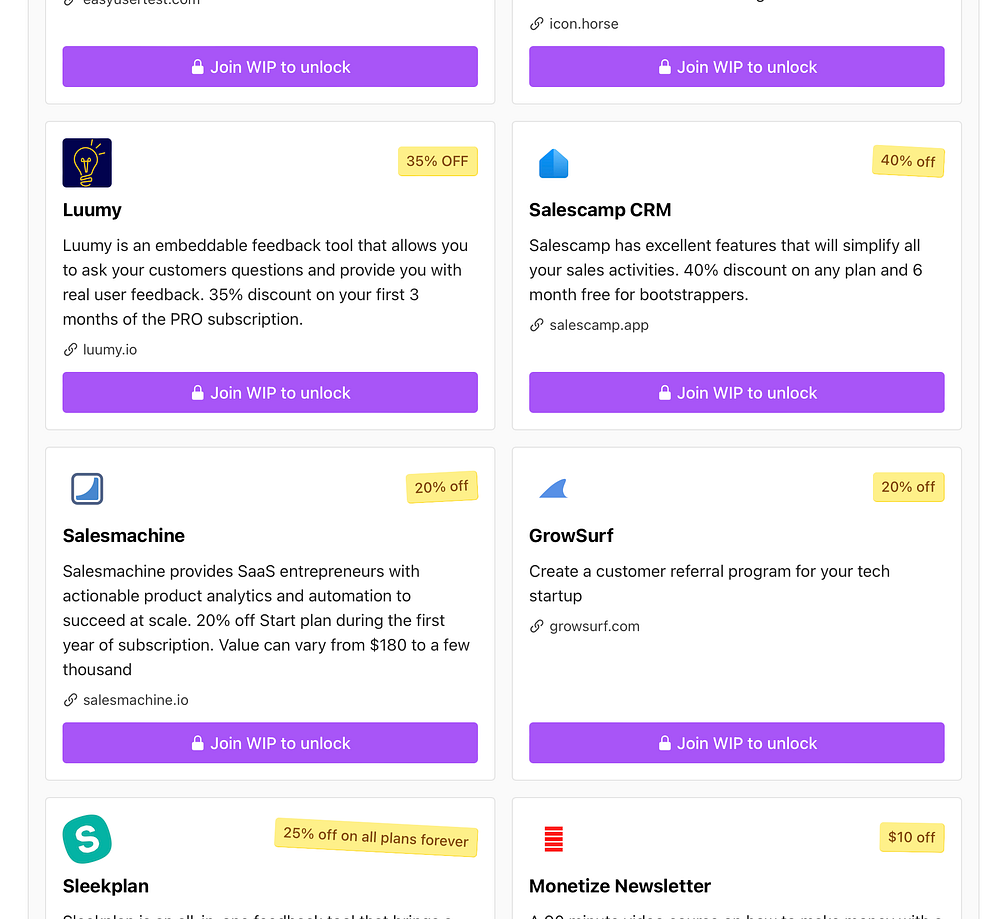The height and width of the screenshot is (919, 1000).
Task: Click the GrowSurf shark fin logo
Action: [x=553, y=489]
